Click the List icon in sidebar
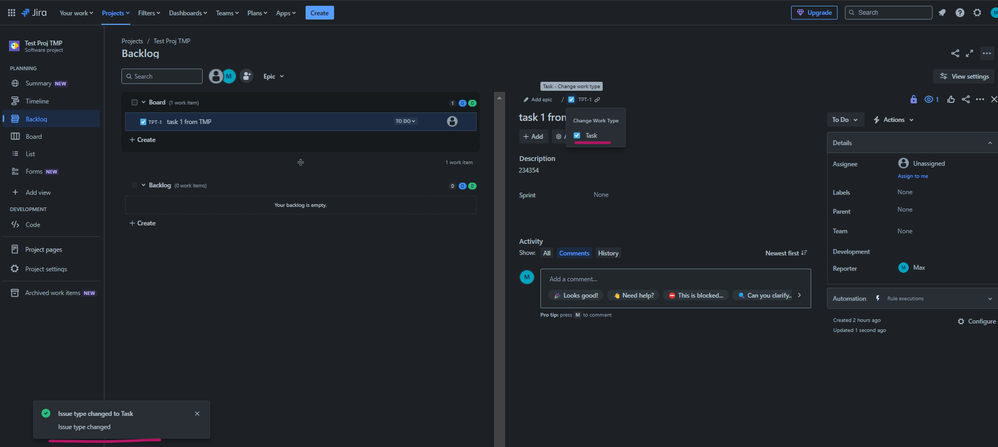Viewport: 998px width, 447px height. pos(15,154)
